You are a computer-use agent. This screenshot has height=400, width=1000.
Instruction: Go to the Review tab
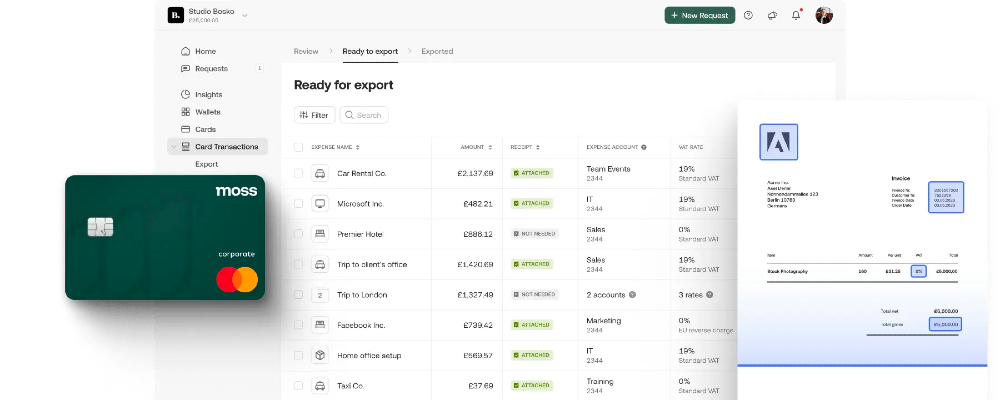305,51
